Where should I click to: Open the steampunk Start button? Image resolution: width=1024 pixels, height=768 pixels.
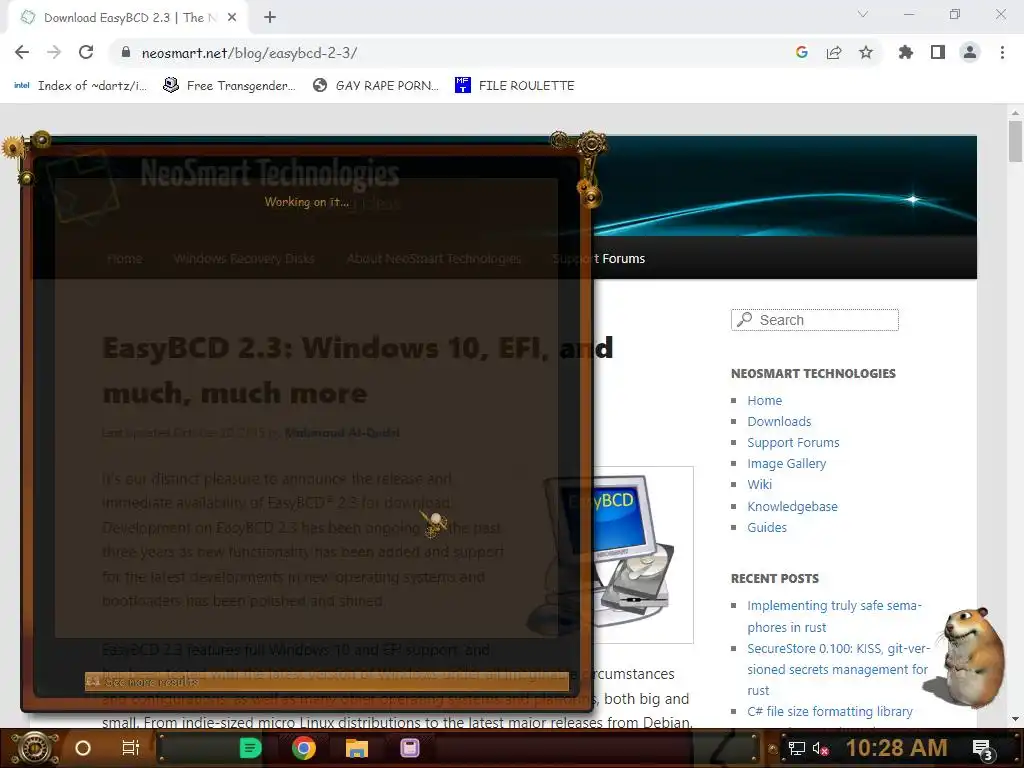click(x=35, y=748)
